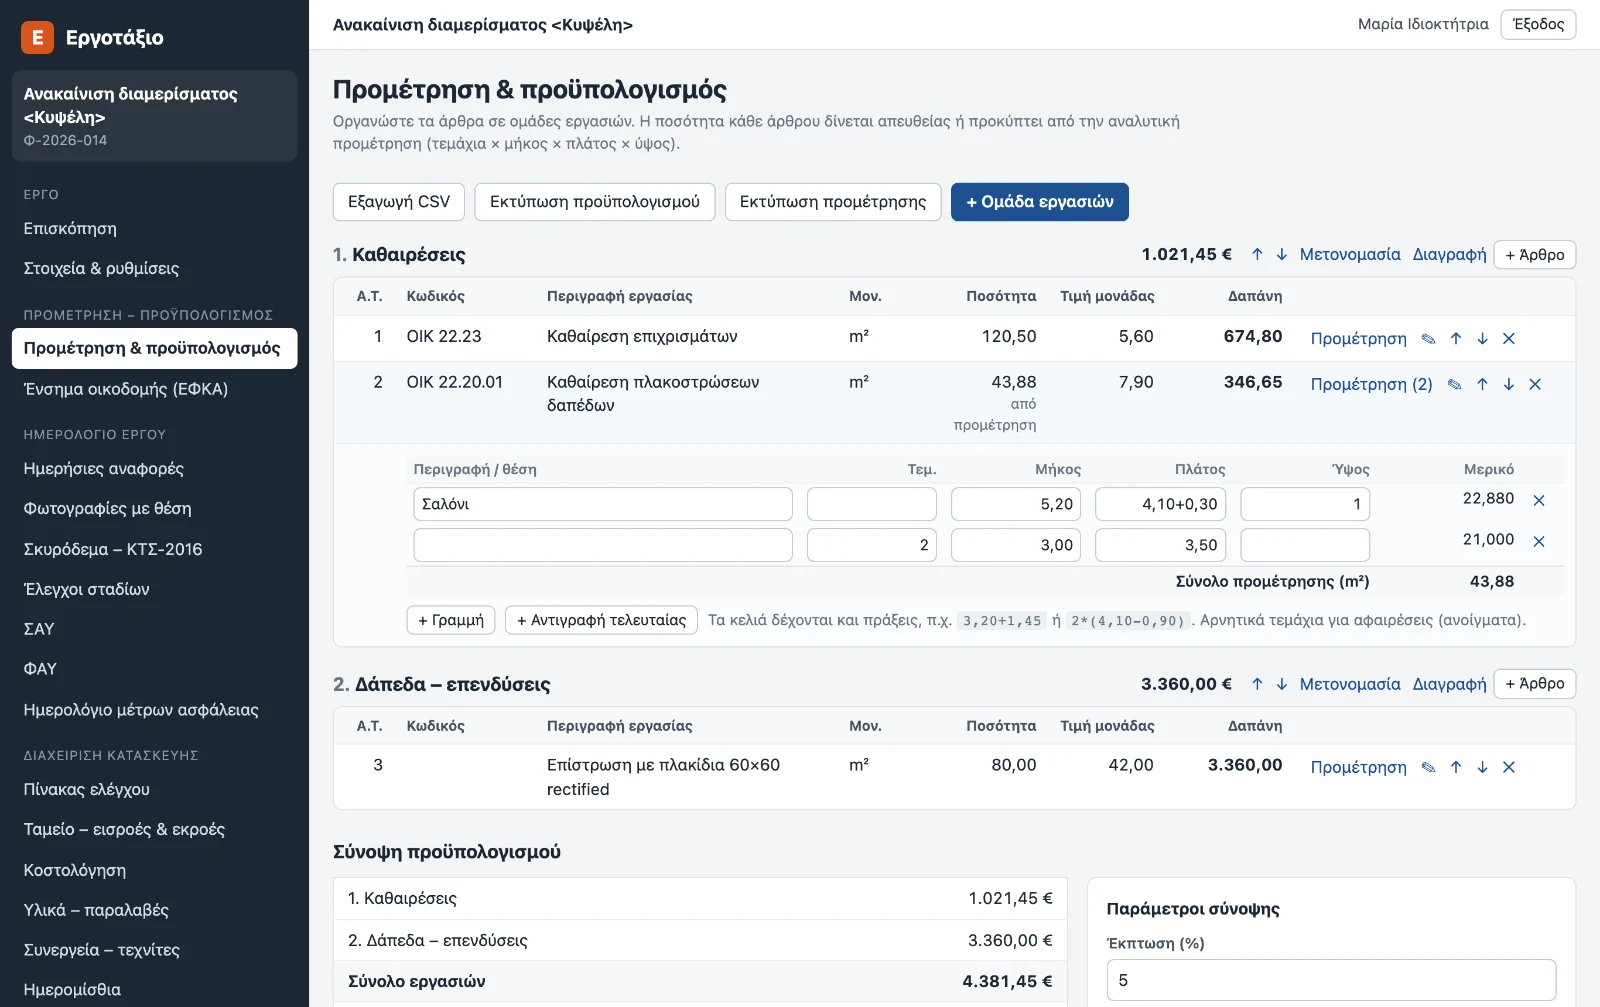This screenshot has height=1007, width=1600.
Task: Move Καθαιρέσεις group down
Action: tap(1281, 254)
